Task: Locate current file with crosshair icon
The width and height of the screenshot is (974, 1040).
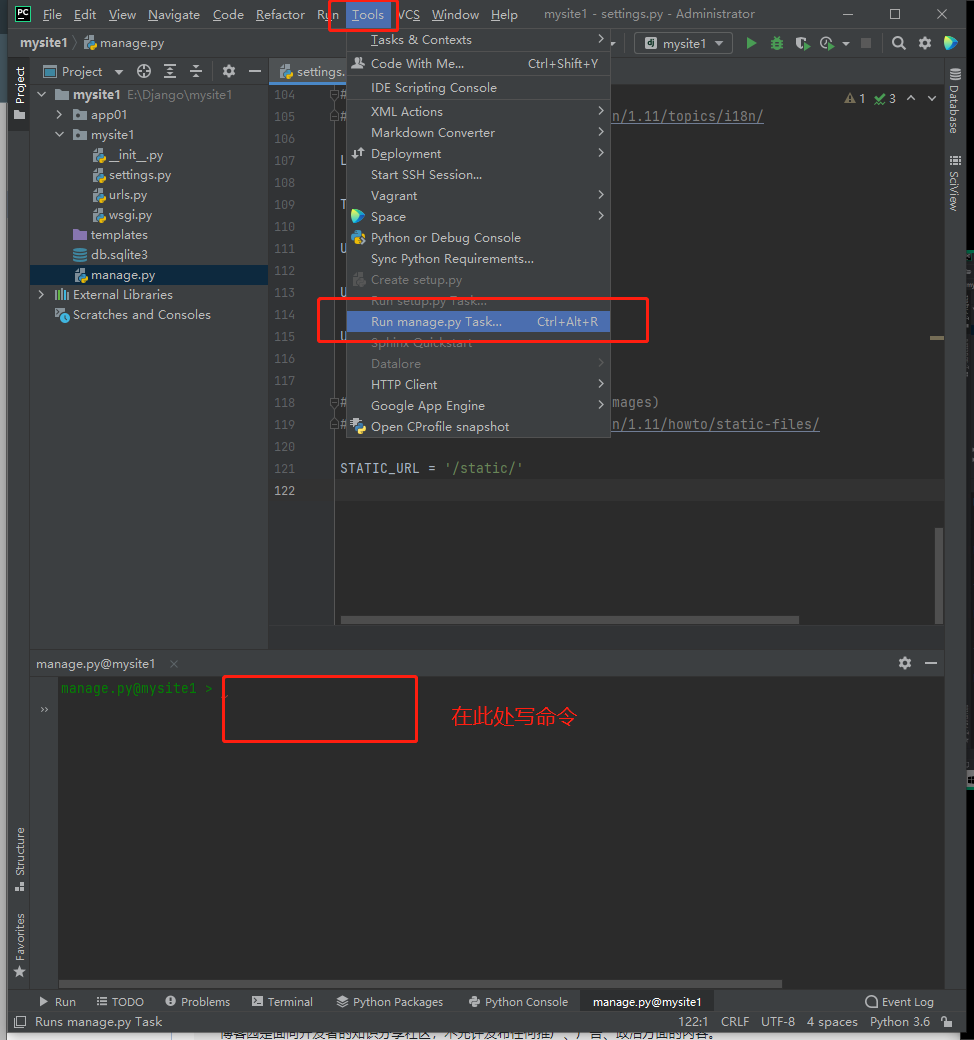Action: (144, 71)
